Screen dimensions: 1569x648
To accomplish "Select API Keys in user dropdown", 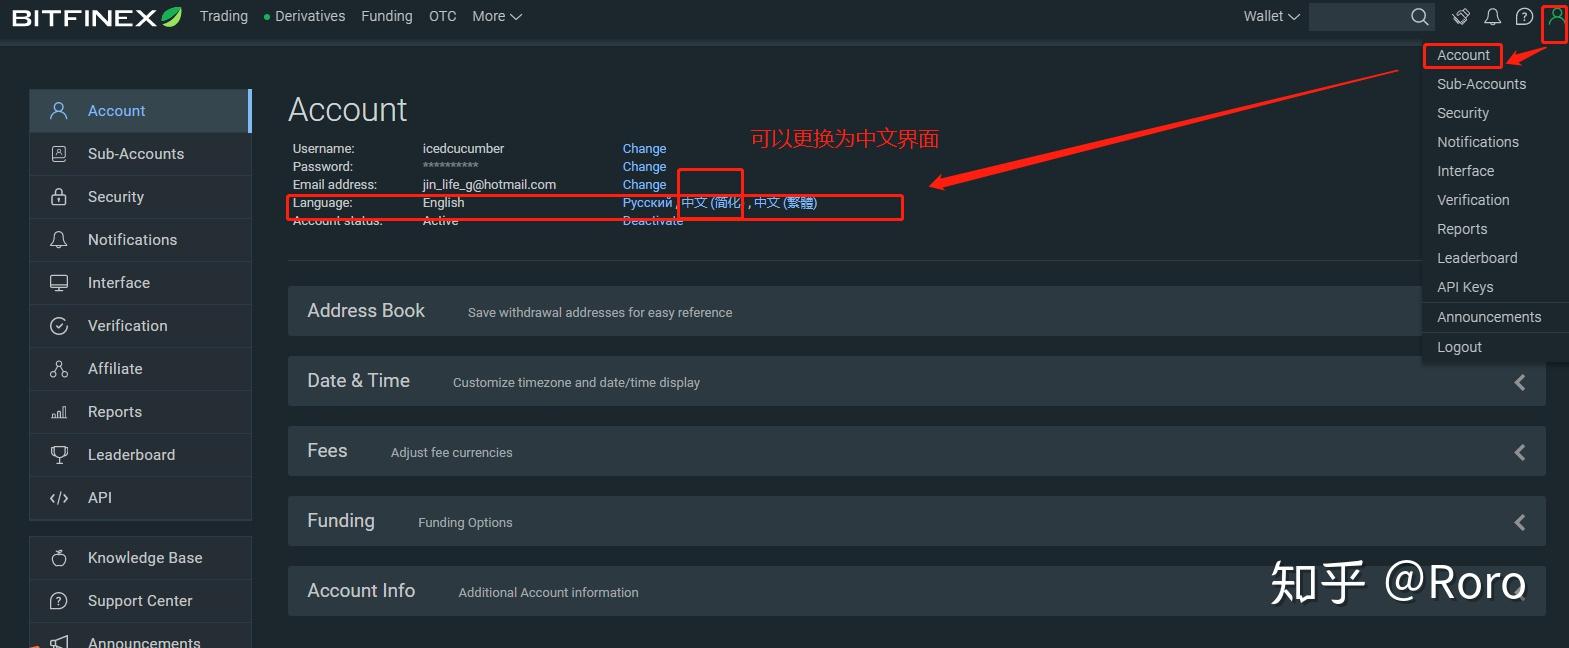I will coord(1465,287).
